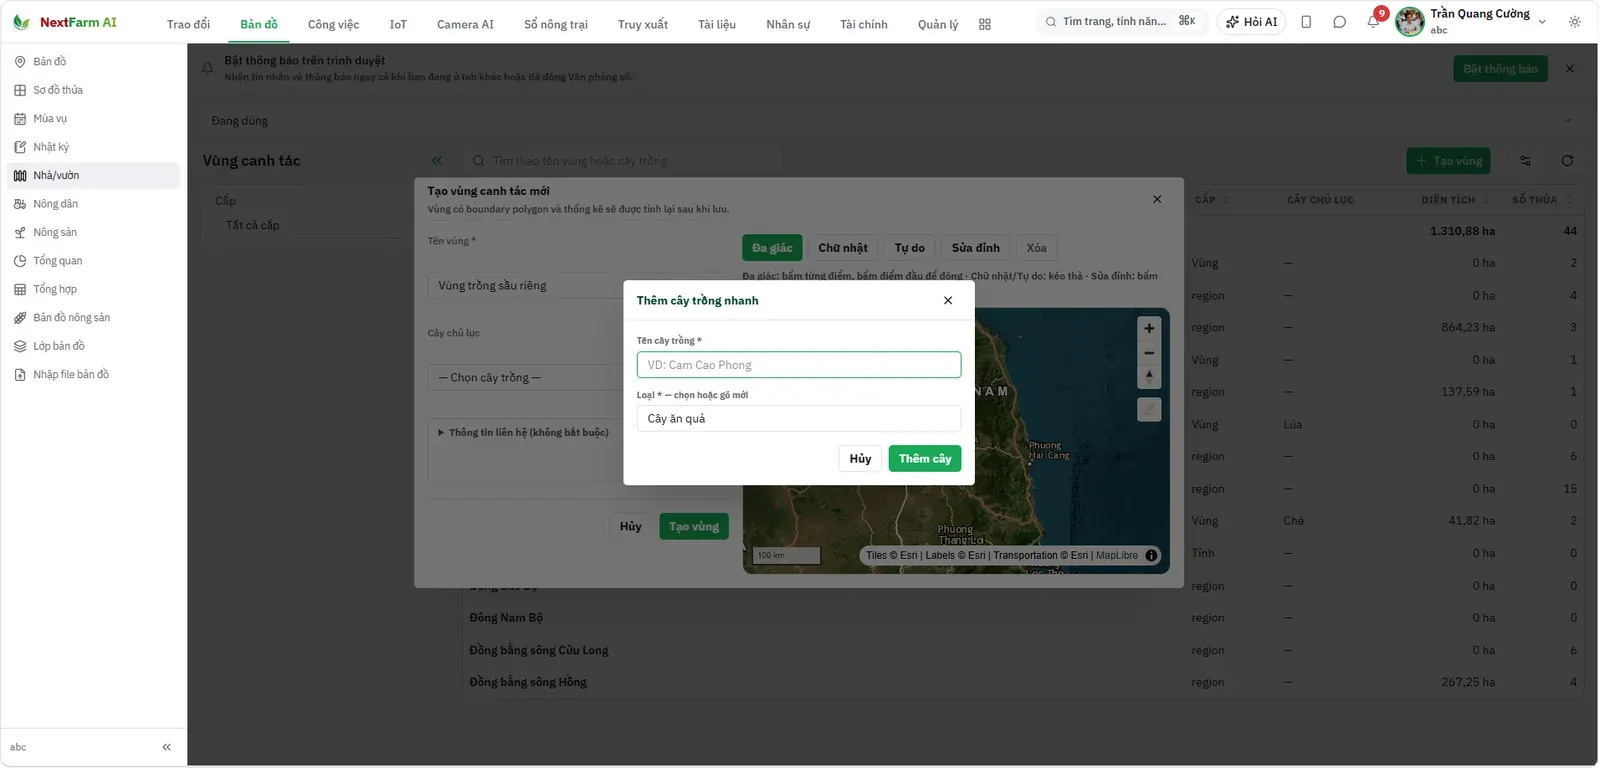Open the chat bubble icon in header
Screen dimensions: 1600x768
[x=1340, y=22]
